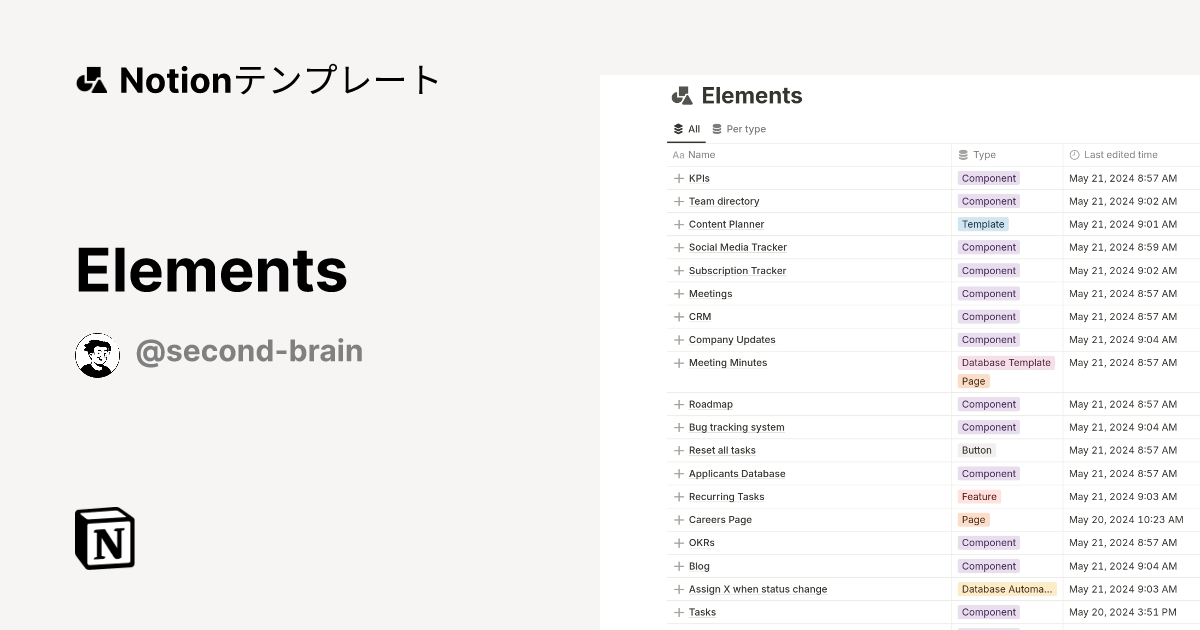This screenshot has height=630, width=1200.
Task: Click the second-brain avatar thumbnail
Action: pyautogui.click(x=97, y=354)
